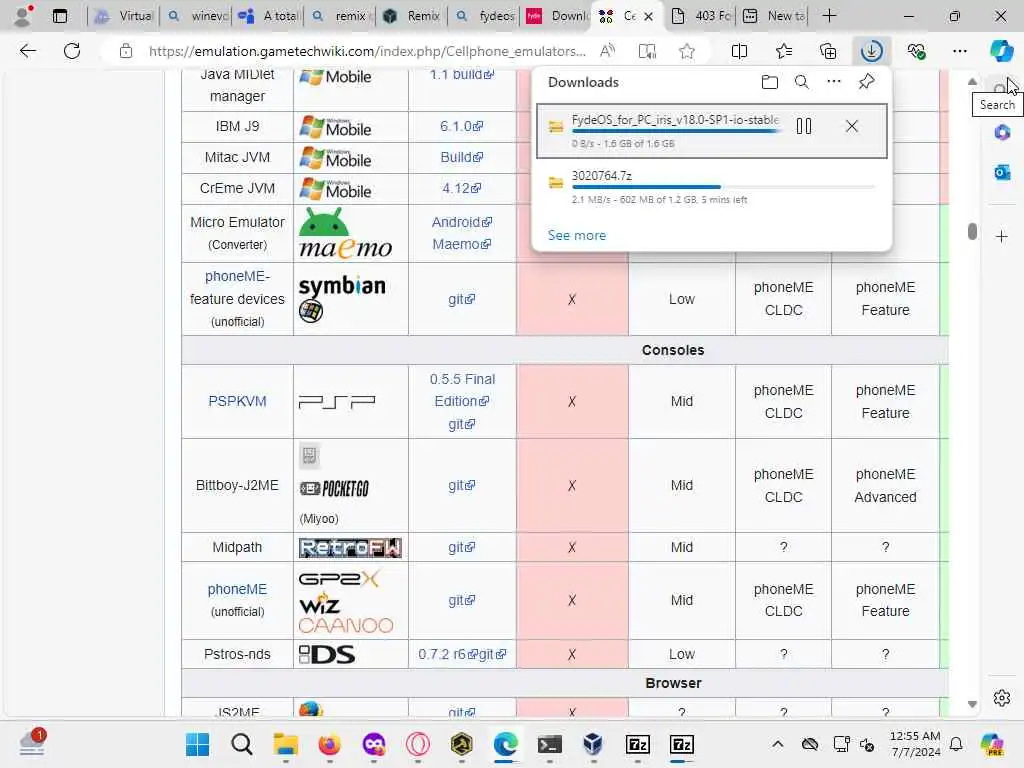Viewport: 1024px width, 768px height.
Task: Show hidden system tray icons
Action: point(777,744)
